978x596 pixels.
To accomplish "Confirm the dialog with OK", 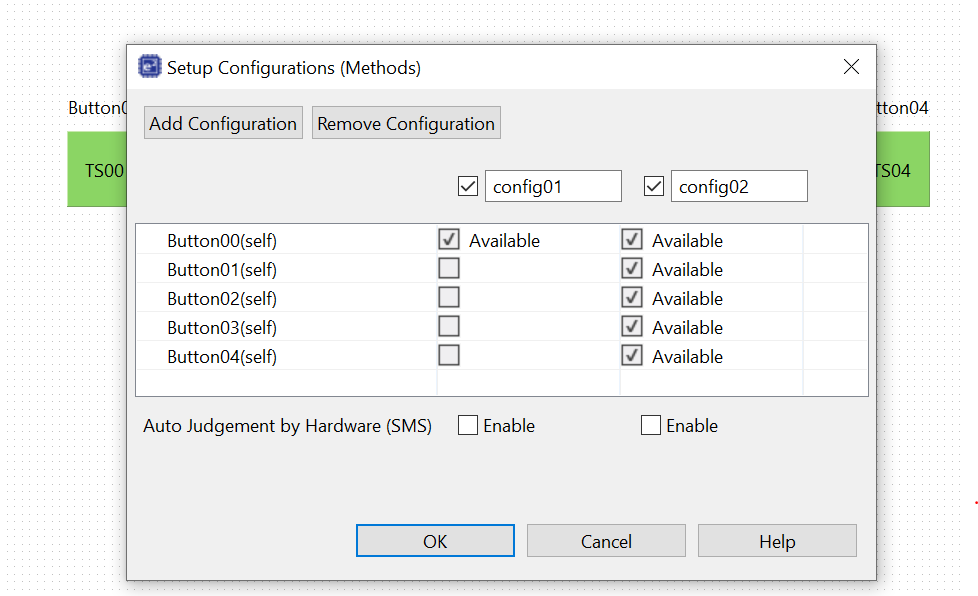I will click(x=435, y=541).
